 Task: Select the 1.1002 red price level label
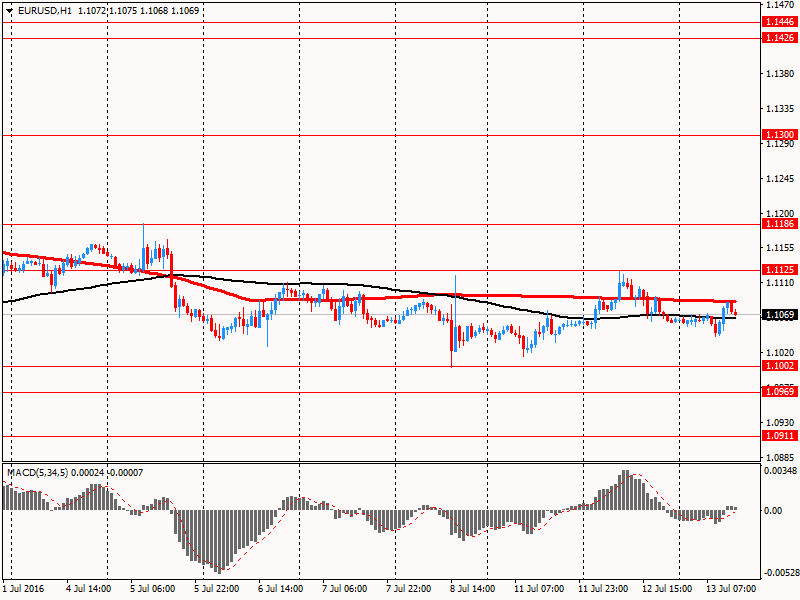pyautogui.click(x=780, y=366)
